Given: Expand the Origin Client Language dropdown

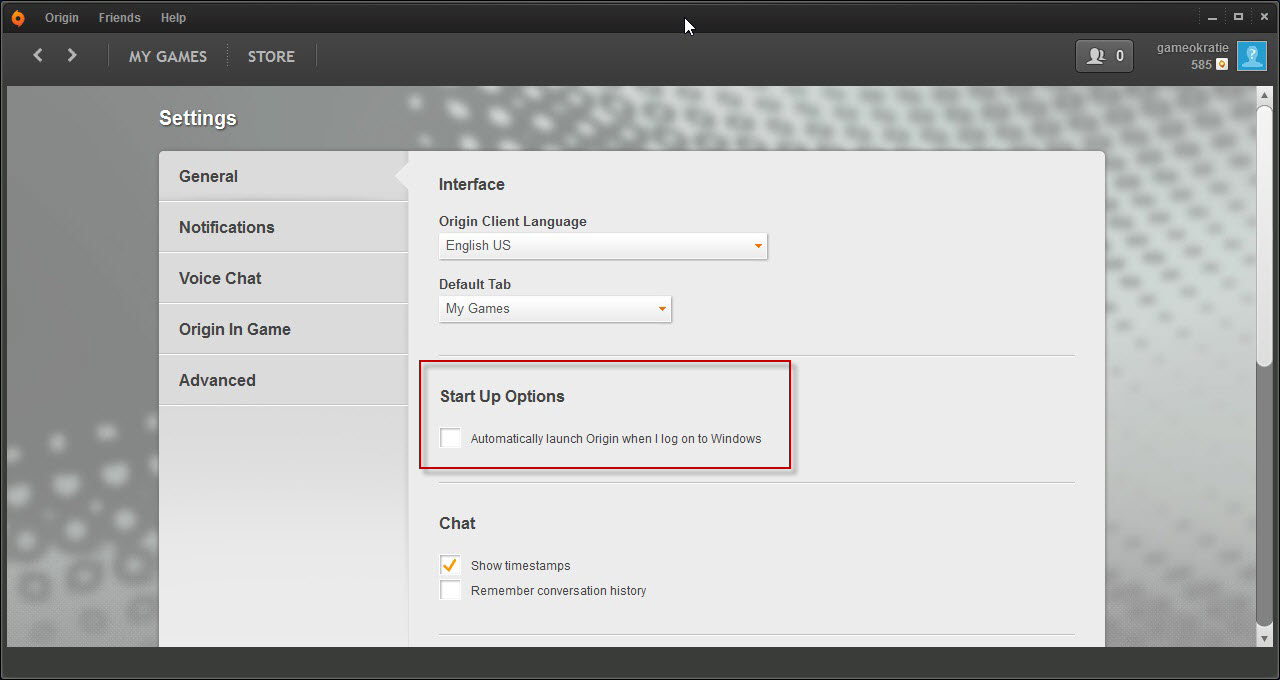Looking at the screenshot, I should click(x=603, y=245).
